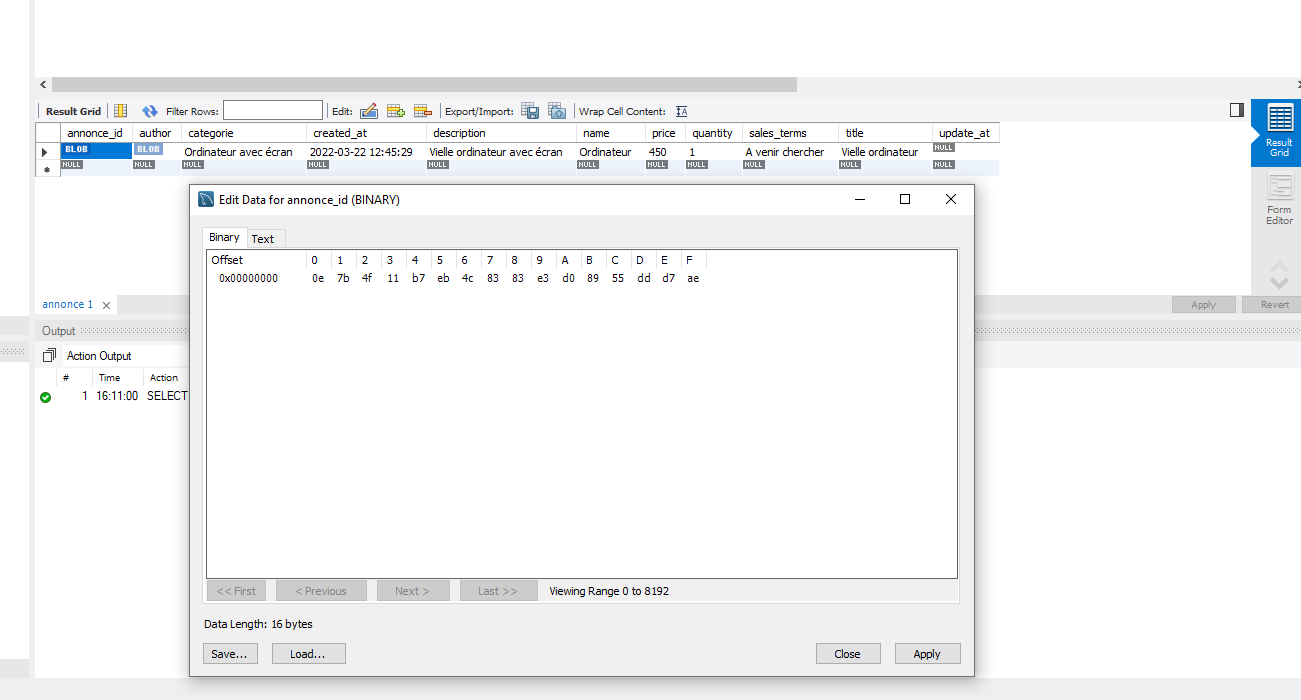Click the green success status icon
1301x700 pixels.
[x=45, y=397]
